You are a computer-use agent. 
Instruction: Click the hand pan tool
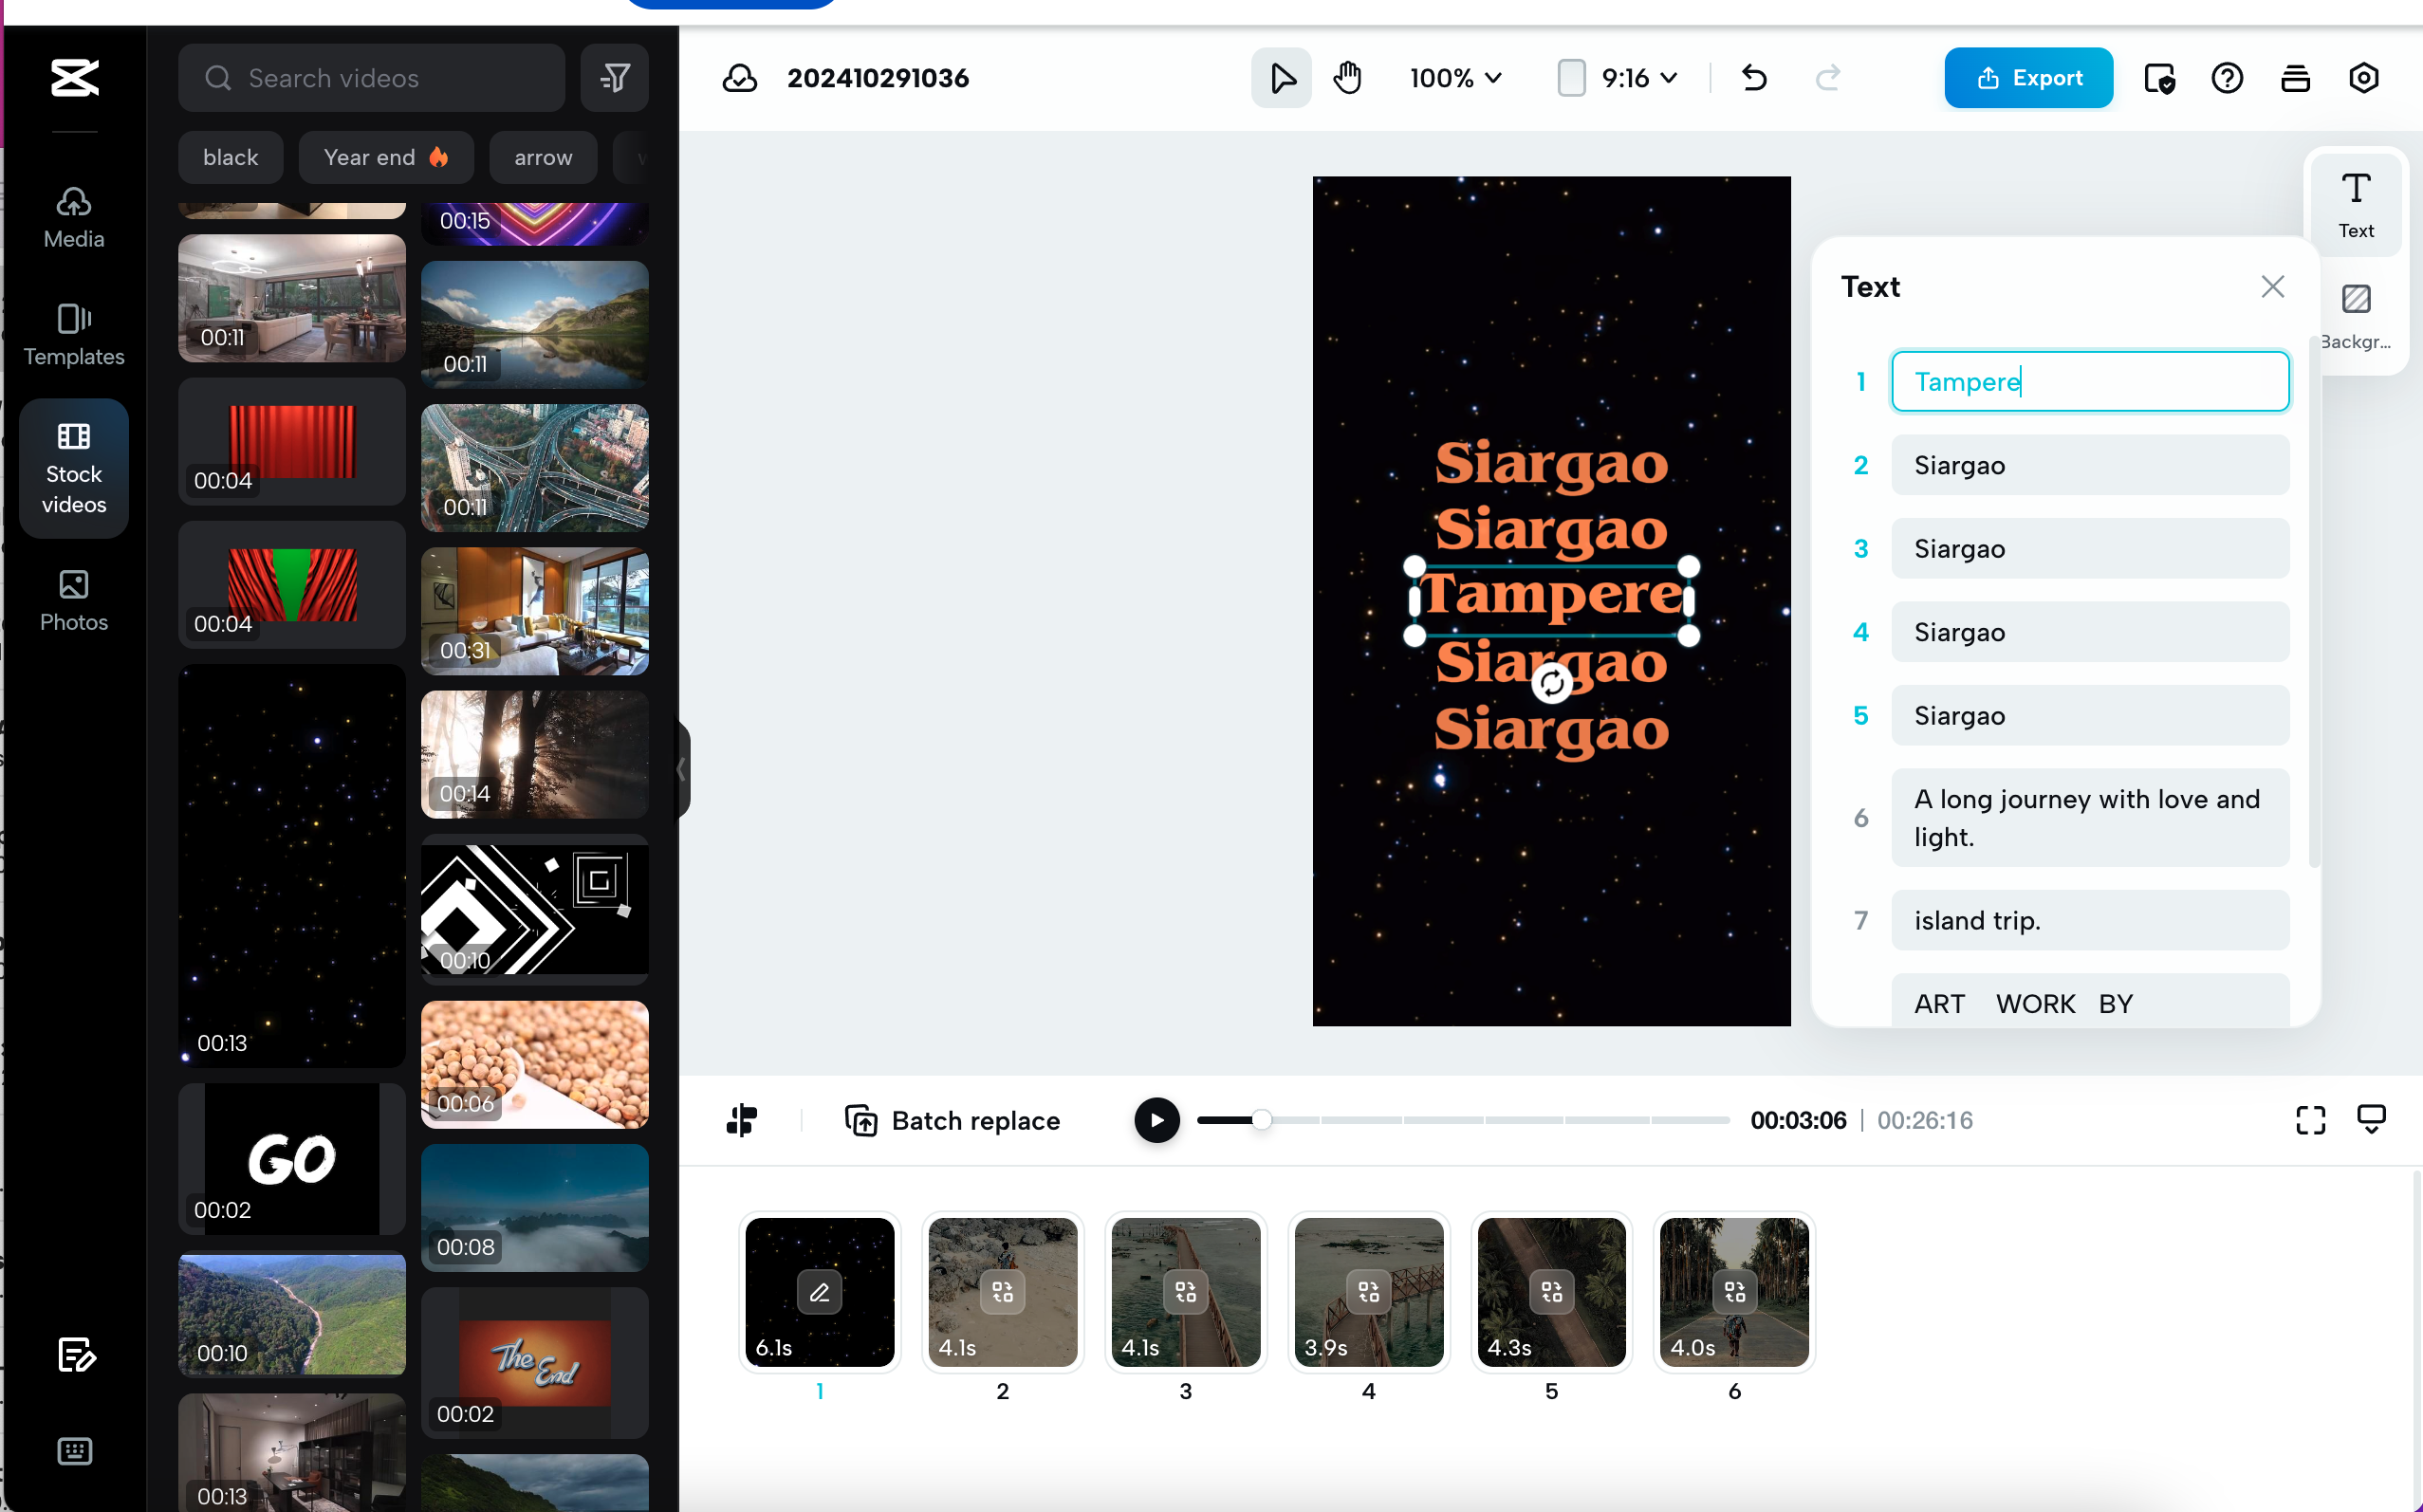point(1347,77)
